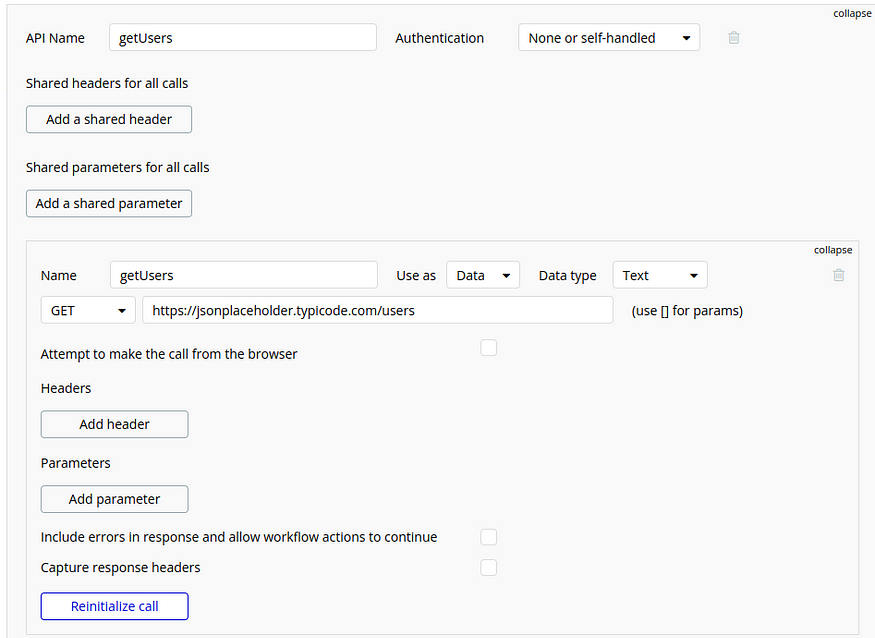The height and width of the screenshot is (638, 875).
Task: Check Include errors in response option
Action: pyautogui.click(x=488, y=537)
